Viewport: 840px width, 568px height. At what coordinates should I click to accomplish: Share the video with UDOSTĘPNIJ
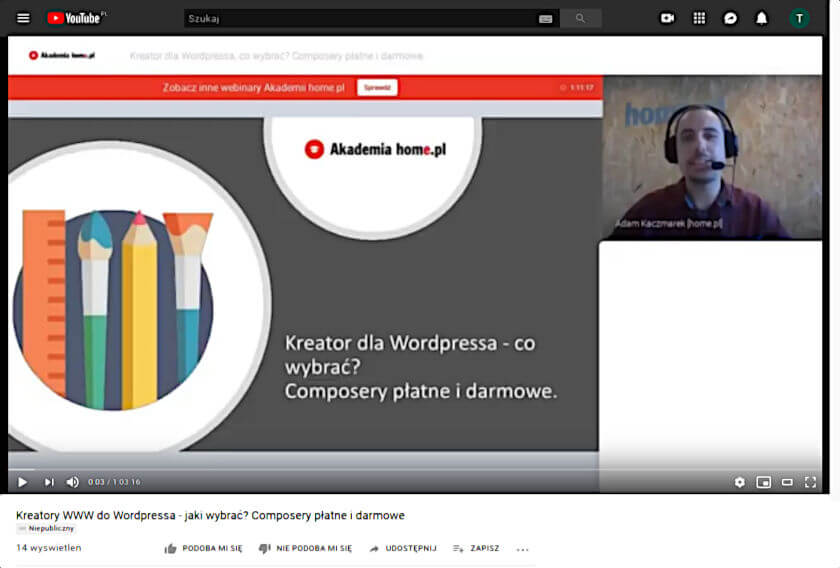[403, 548]
